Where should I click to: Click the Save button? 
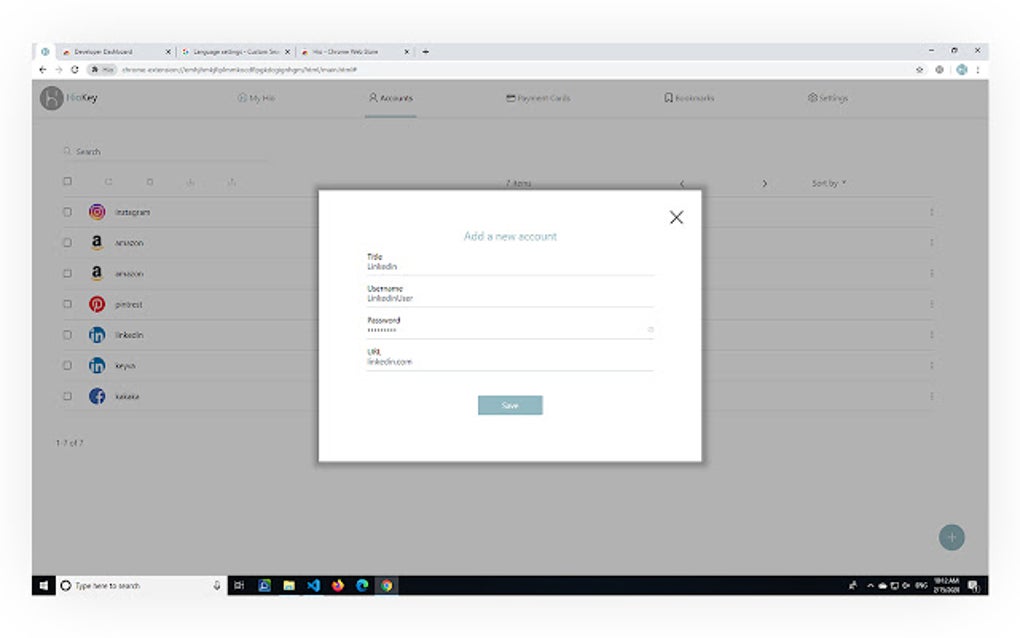510,405
